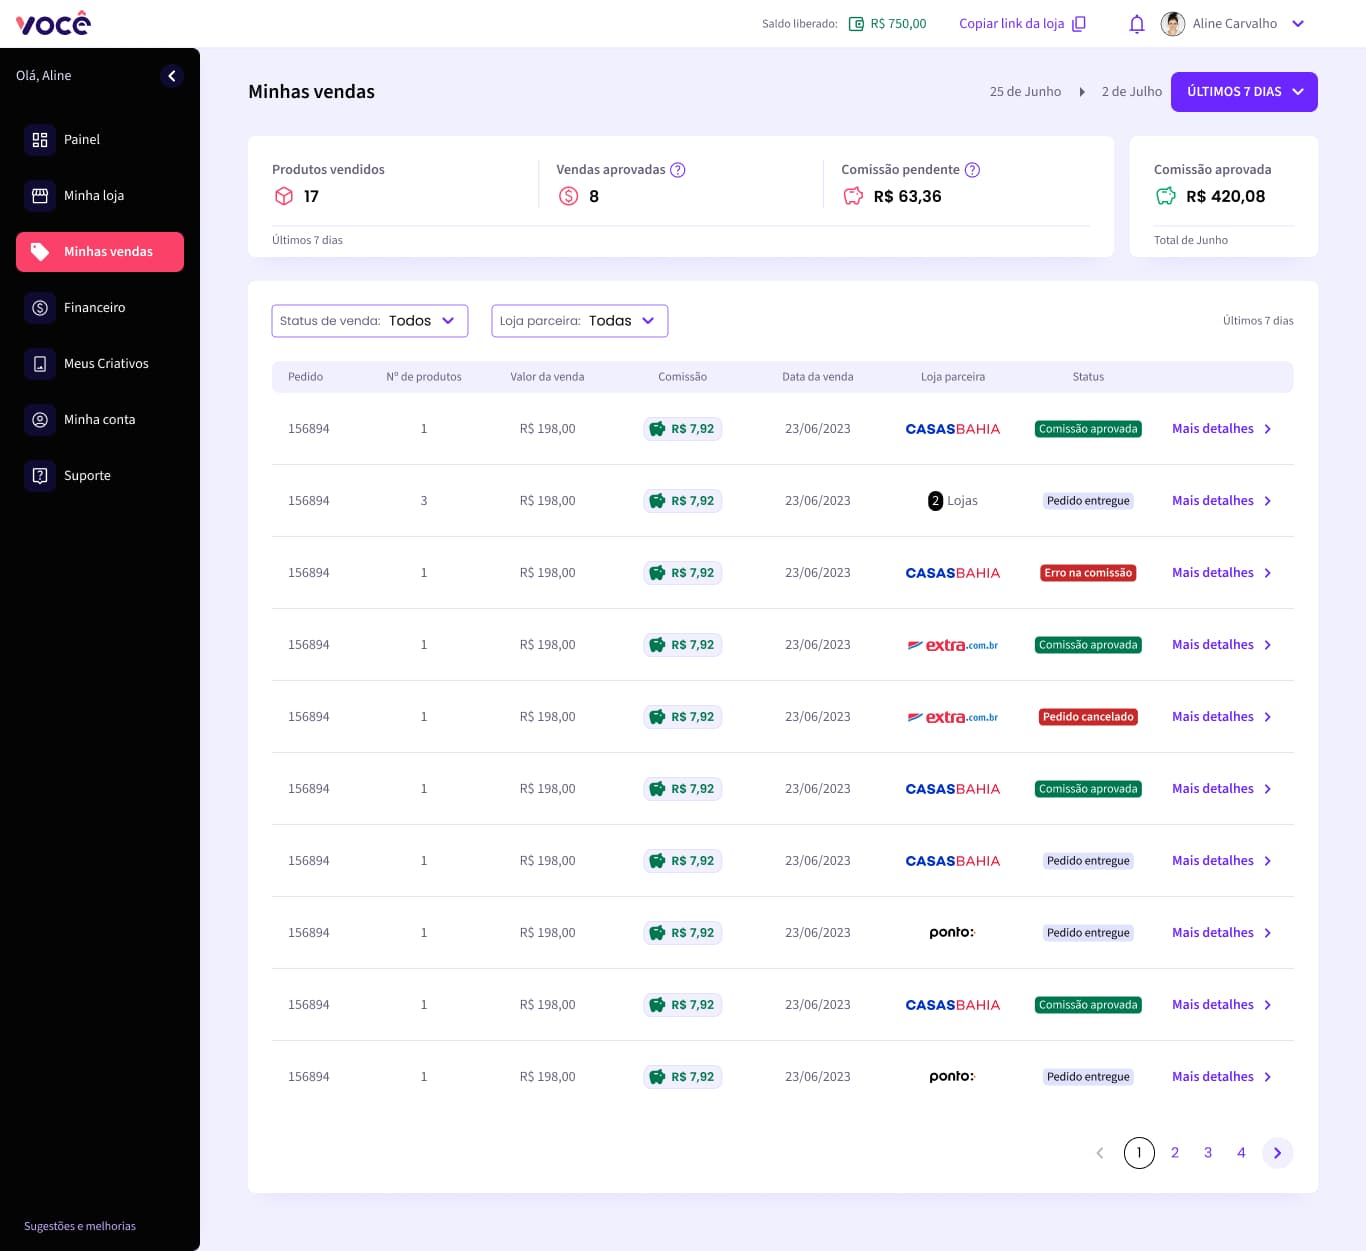Click the Suporte question icon in sidebar

click(x=40, y=476)
